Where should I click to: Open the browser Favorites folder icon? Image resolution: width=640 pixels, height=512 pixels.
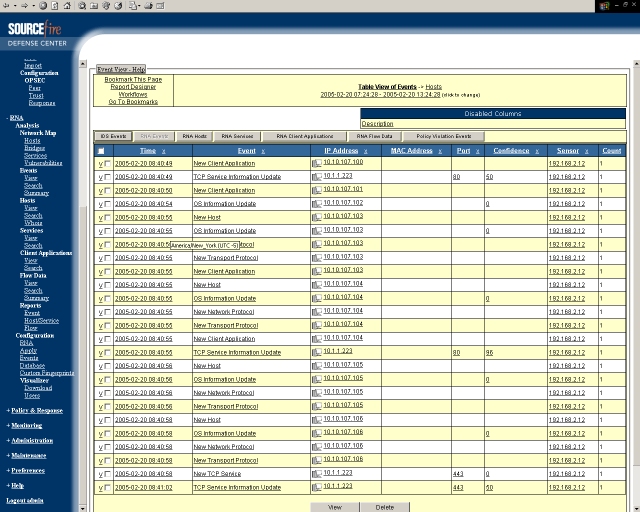[x=94, y=6]
